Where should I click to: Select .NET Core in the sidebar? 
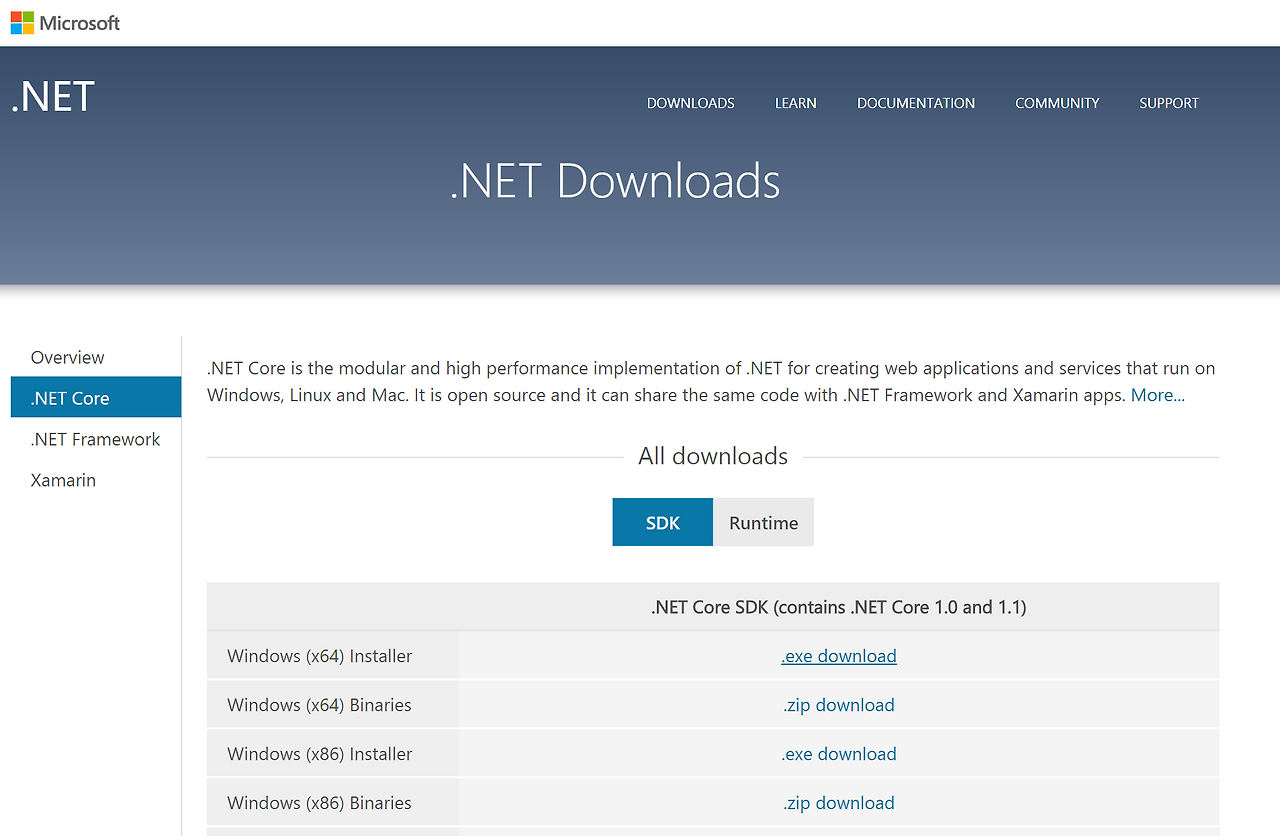(x=96, y=397)
